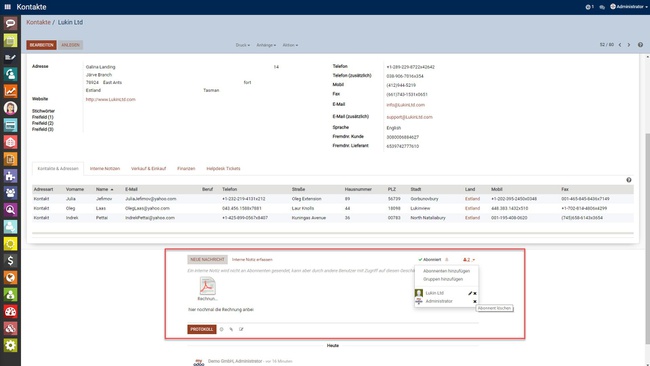Open the Administrator user menu
650x366 pixels.
(629, 7)
